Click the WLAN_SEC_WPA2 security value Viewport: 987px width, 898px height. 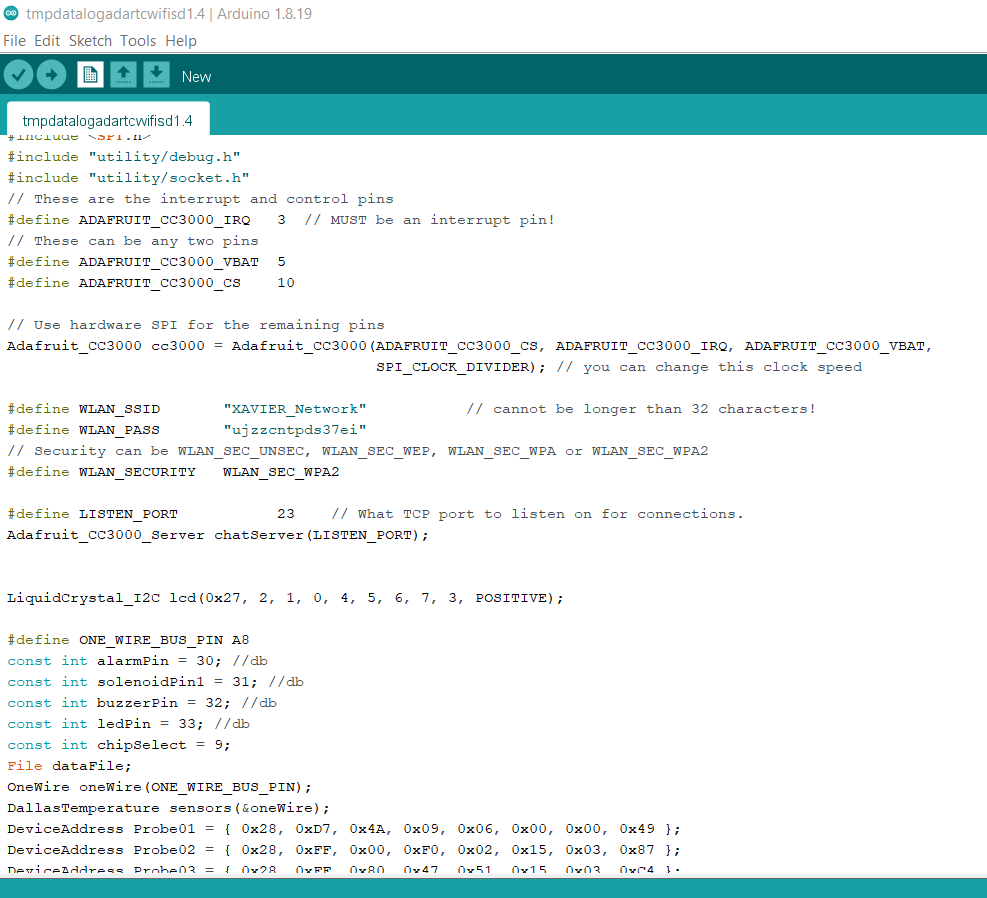pos(281,472)
